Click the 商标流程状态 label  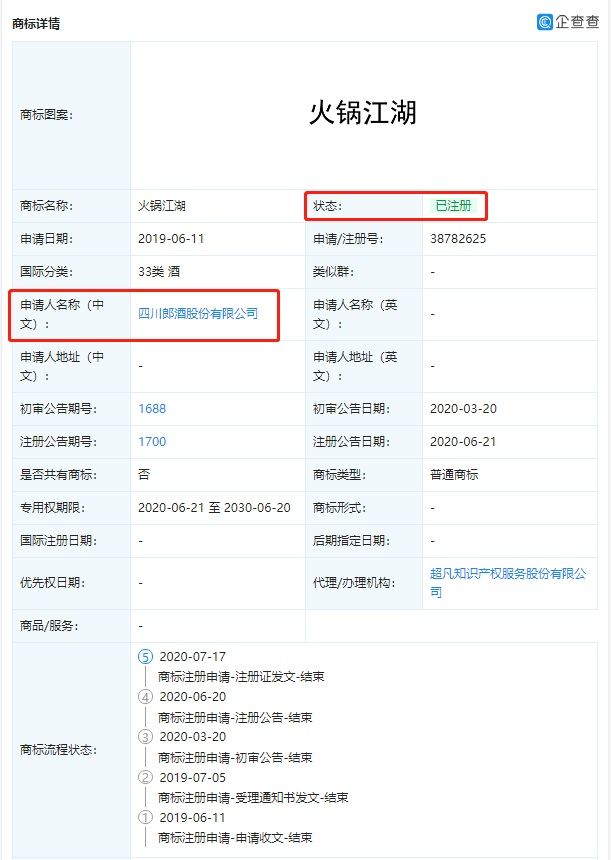point(59,750)
